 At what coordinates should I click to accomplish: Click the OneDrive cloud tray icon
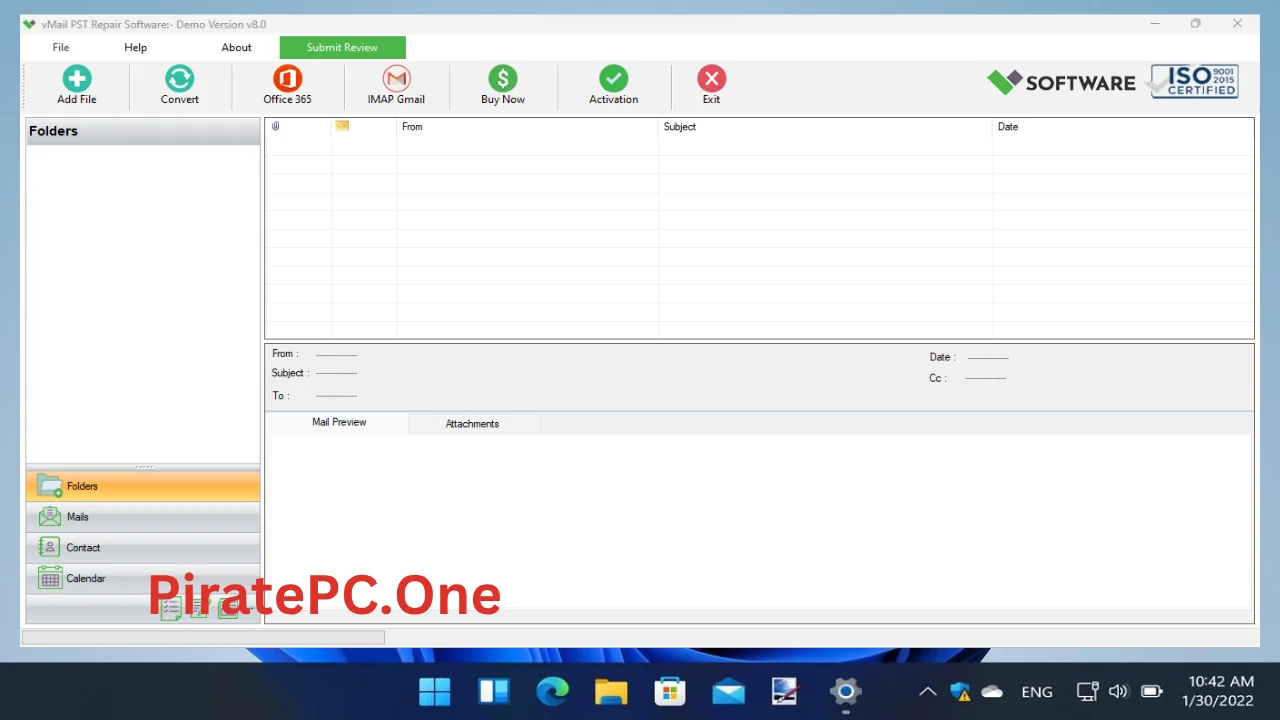992,691
